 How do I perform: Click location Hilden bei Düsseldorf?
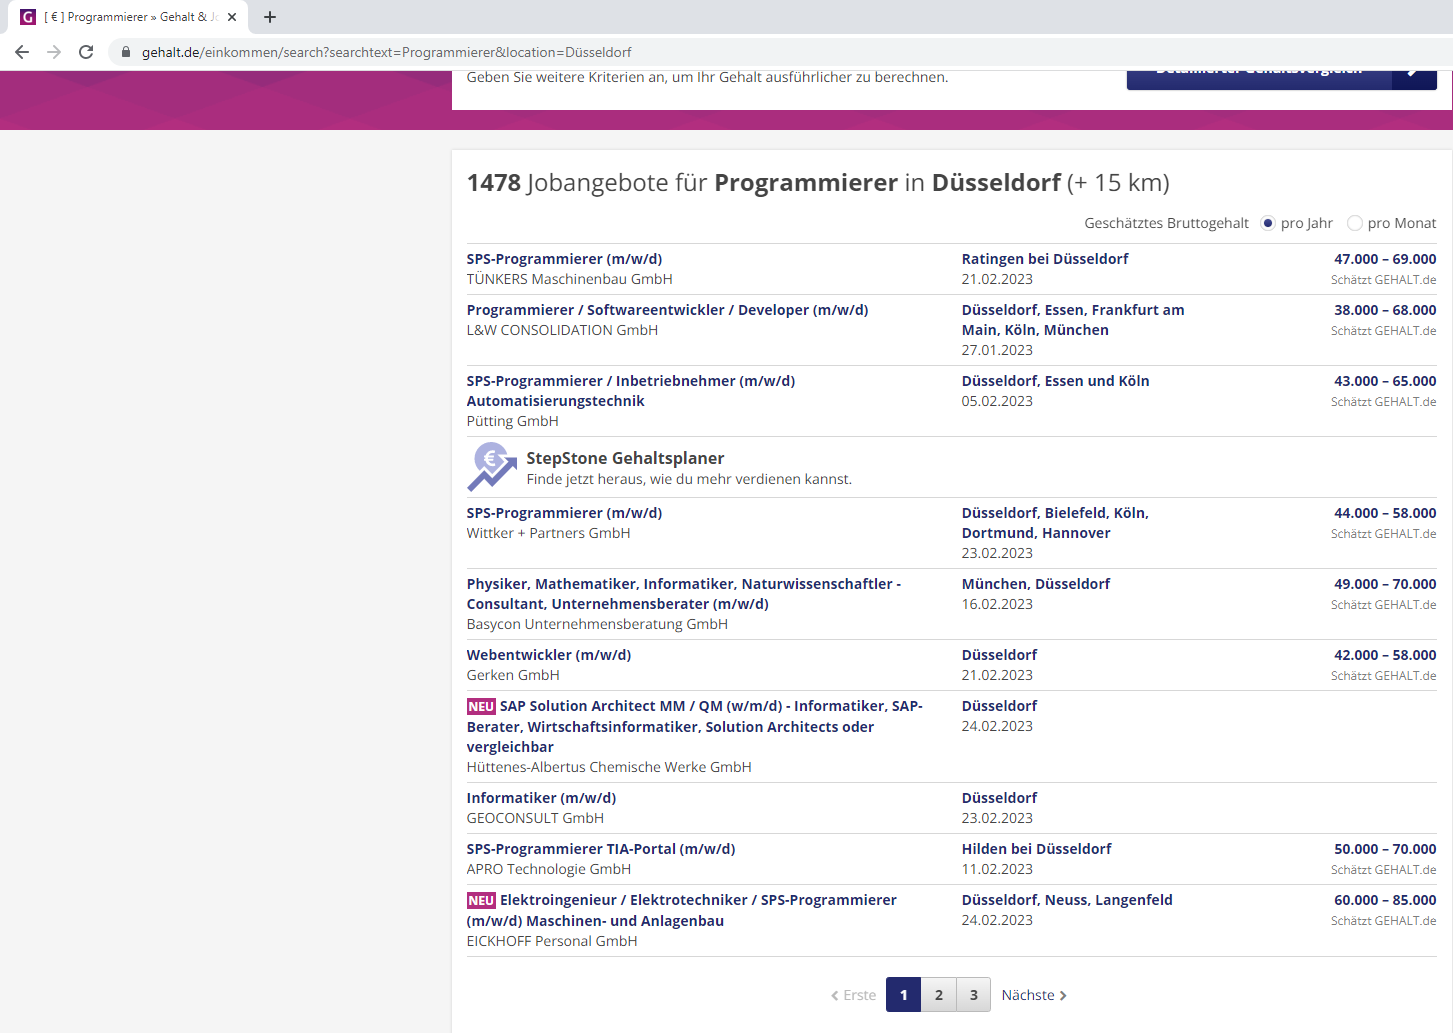click(x=1037, y=849)
